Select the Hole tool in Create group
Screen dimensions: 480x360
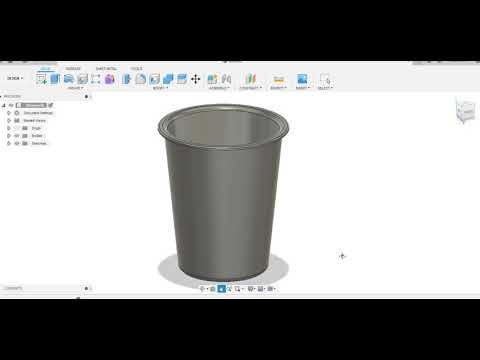click(x=82, y=79)
